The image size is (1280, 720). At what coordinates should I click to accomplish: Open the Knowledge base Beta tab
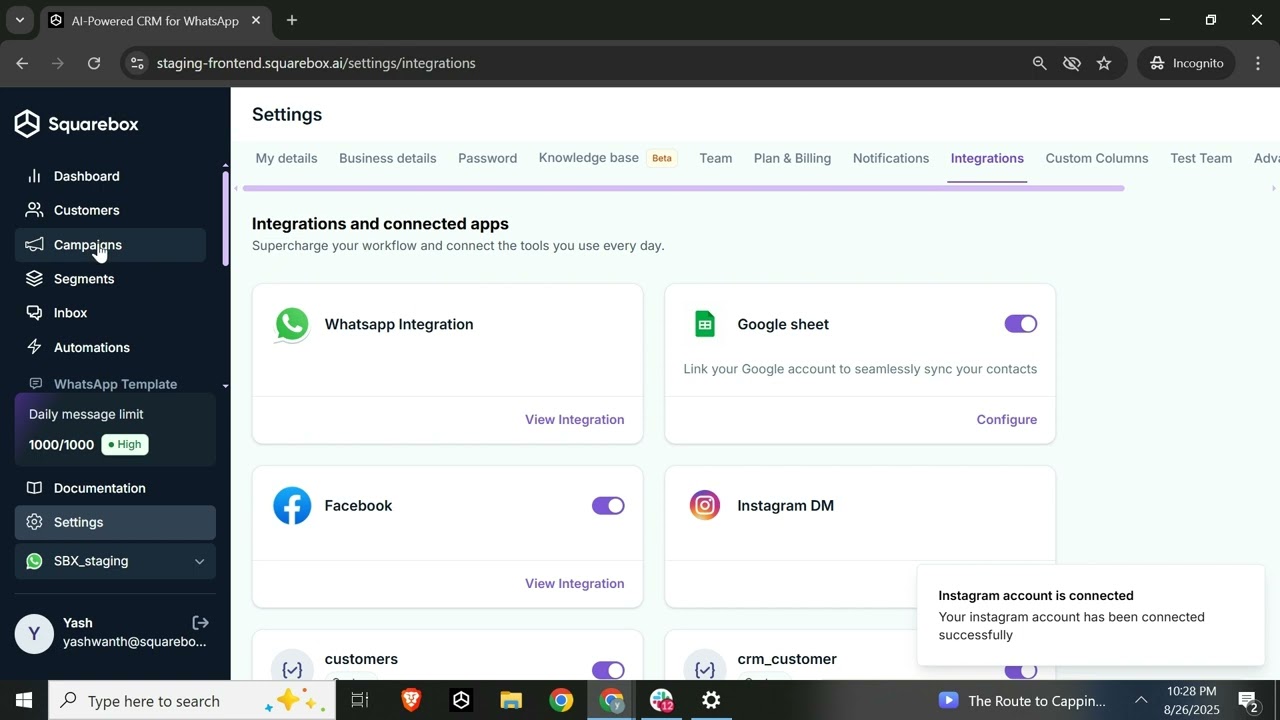click(x=608, y=158)
